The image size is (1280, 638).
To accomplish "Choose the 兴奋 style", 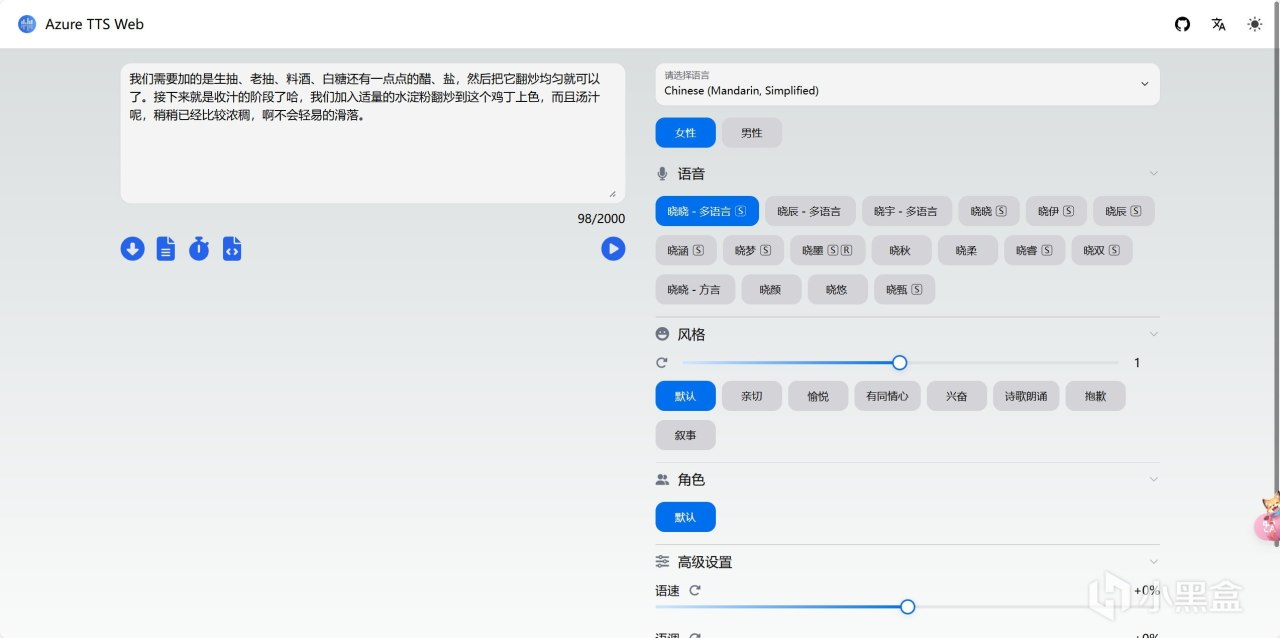I will click(956, 396).
